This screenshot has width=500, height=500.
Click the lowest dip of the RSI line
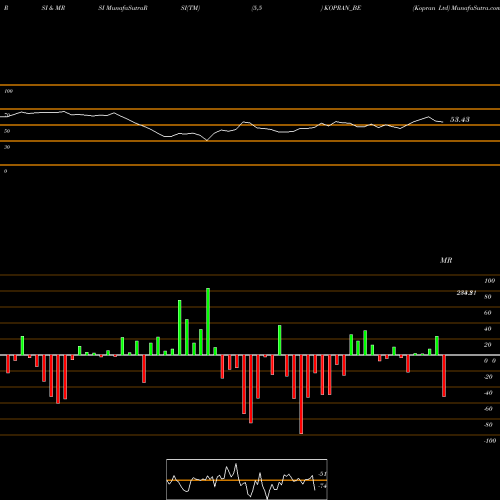(207, 140)
